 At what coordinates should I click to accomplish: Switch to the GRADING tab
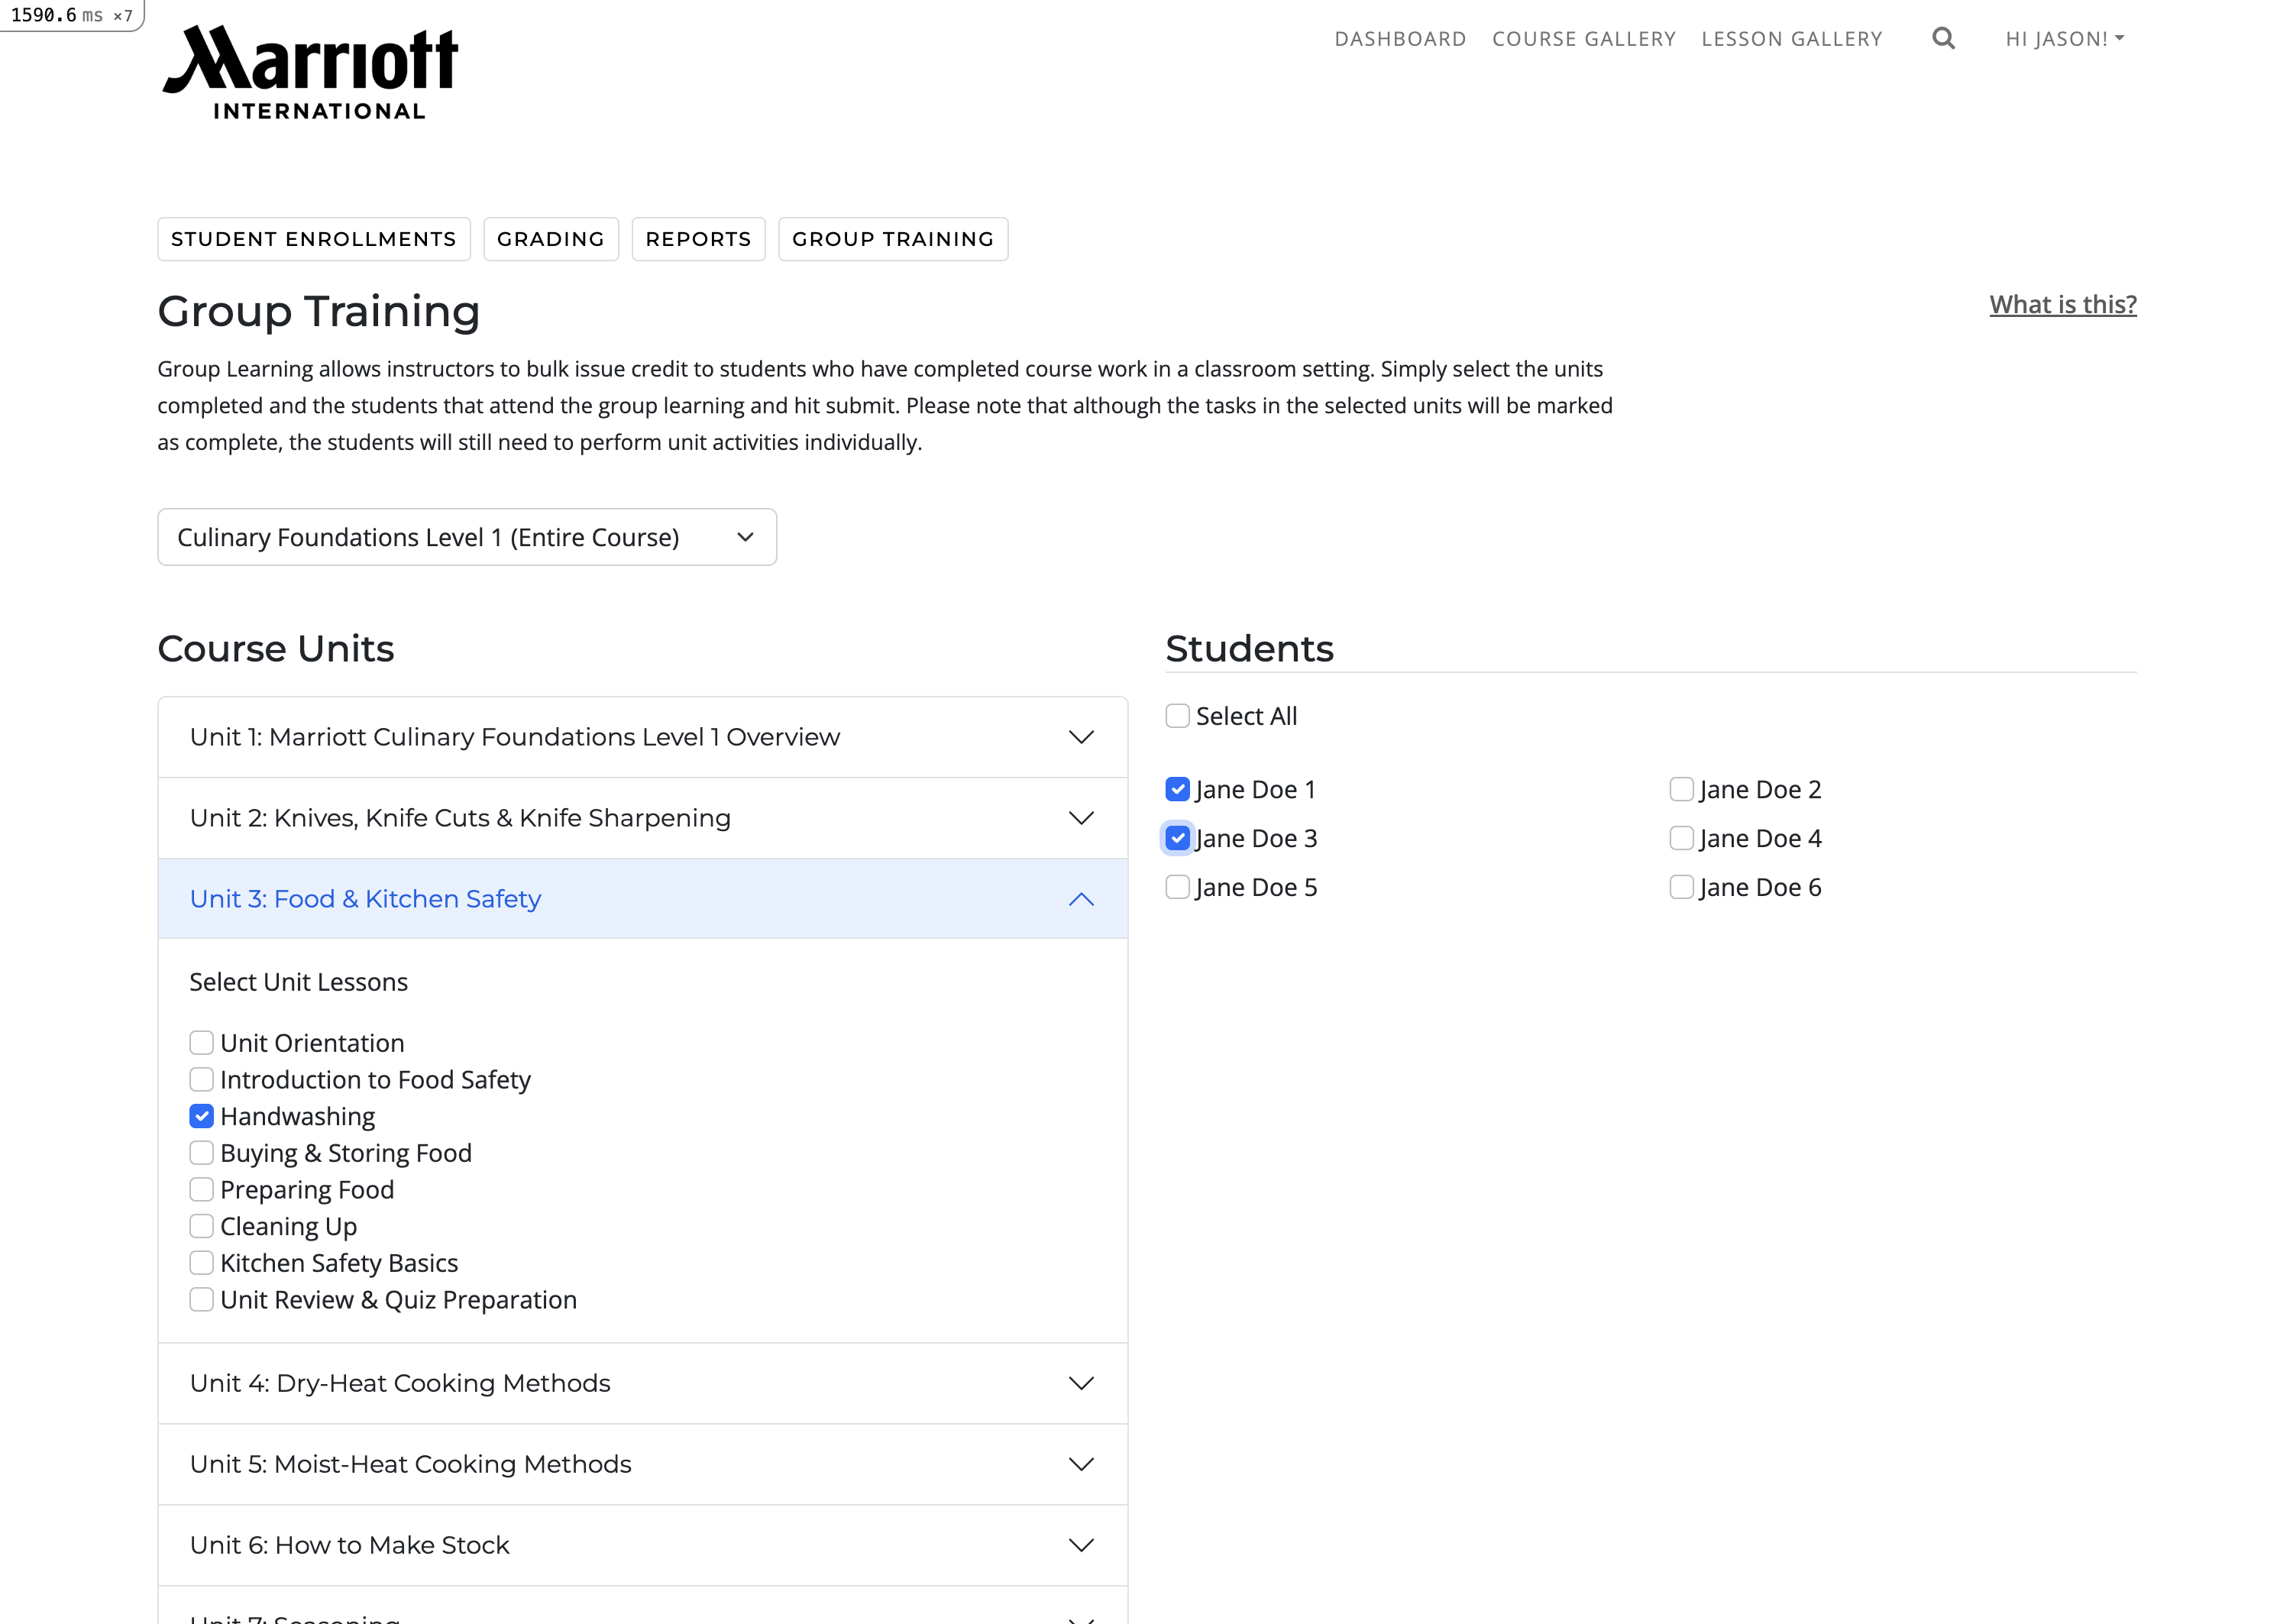551,239
